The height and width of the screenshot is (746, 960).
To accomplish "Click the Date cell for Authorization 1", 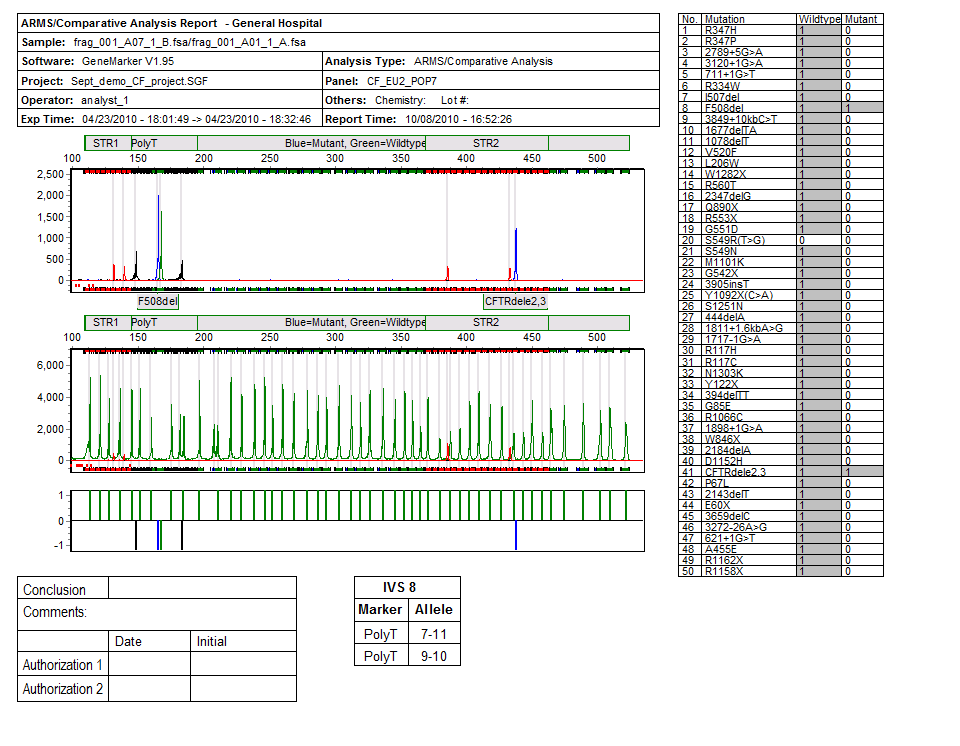I will click(149, 665).
